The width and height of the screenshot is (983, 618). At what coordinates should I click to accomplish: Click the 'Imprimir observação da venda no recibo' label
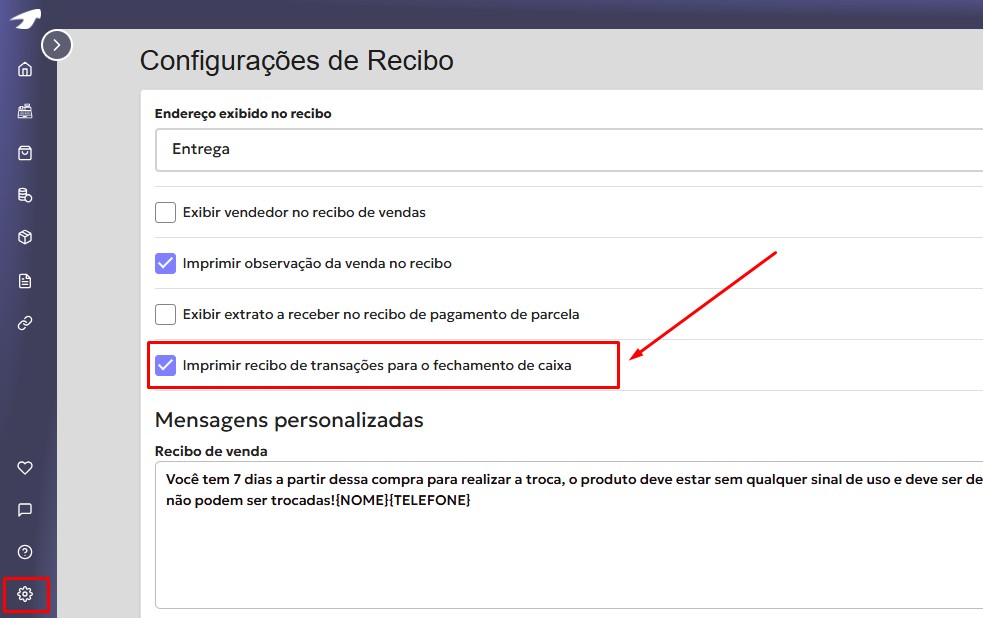[317, 264]
